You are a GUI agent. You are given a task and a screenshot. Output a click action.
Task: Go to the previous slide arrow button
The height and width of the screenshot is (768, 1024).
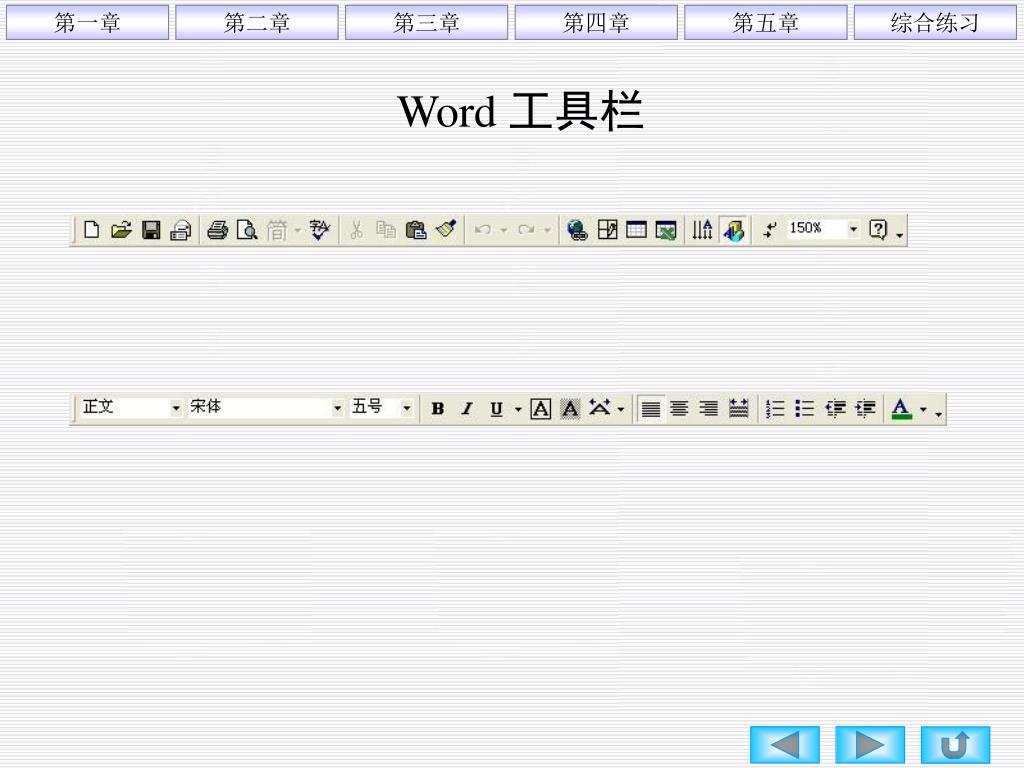coord(784,744)
